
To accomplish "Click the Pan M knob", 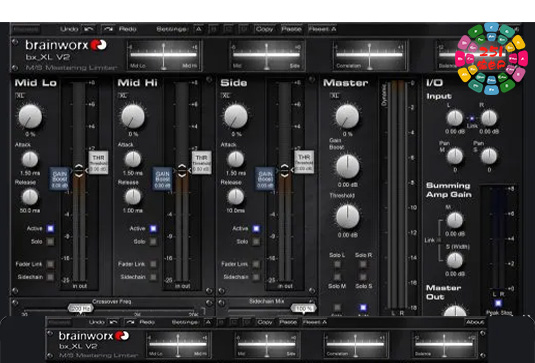I will [x=455, y=157].
